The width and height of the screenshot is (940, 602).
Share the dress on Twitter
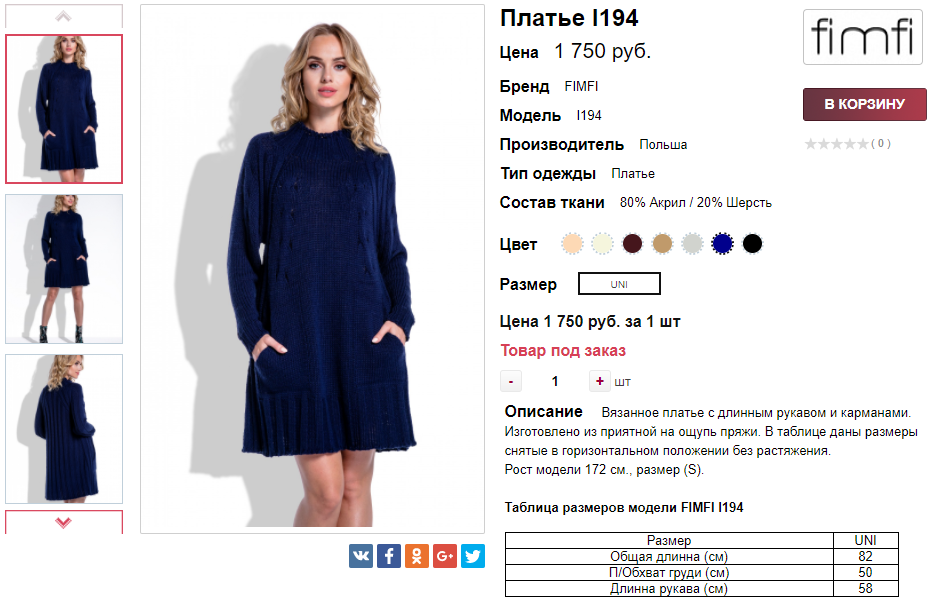(x=472, y=556)
